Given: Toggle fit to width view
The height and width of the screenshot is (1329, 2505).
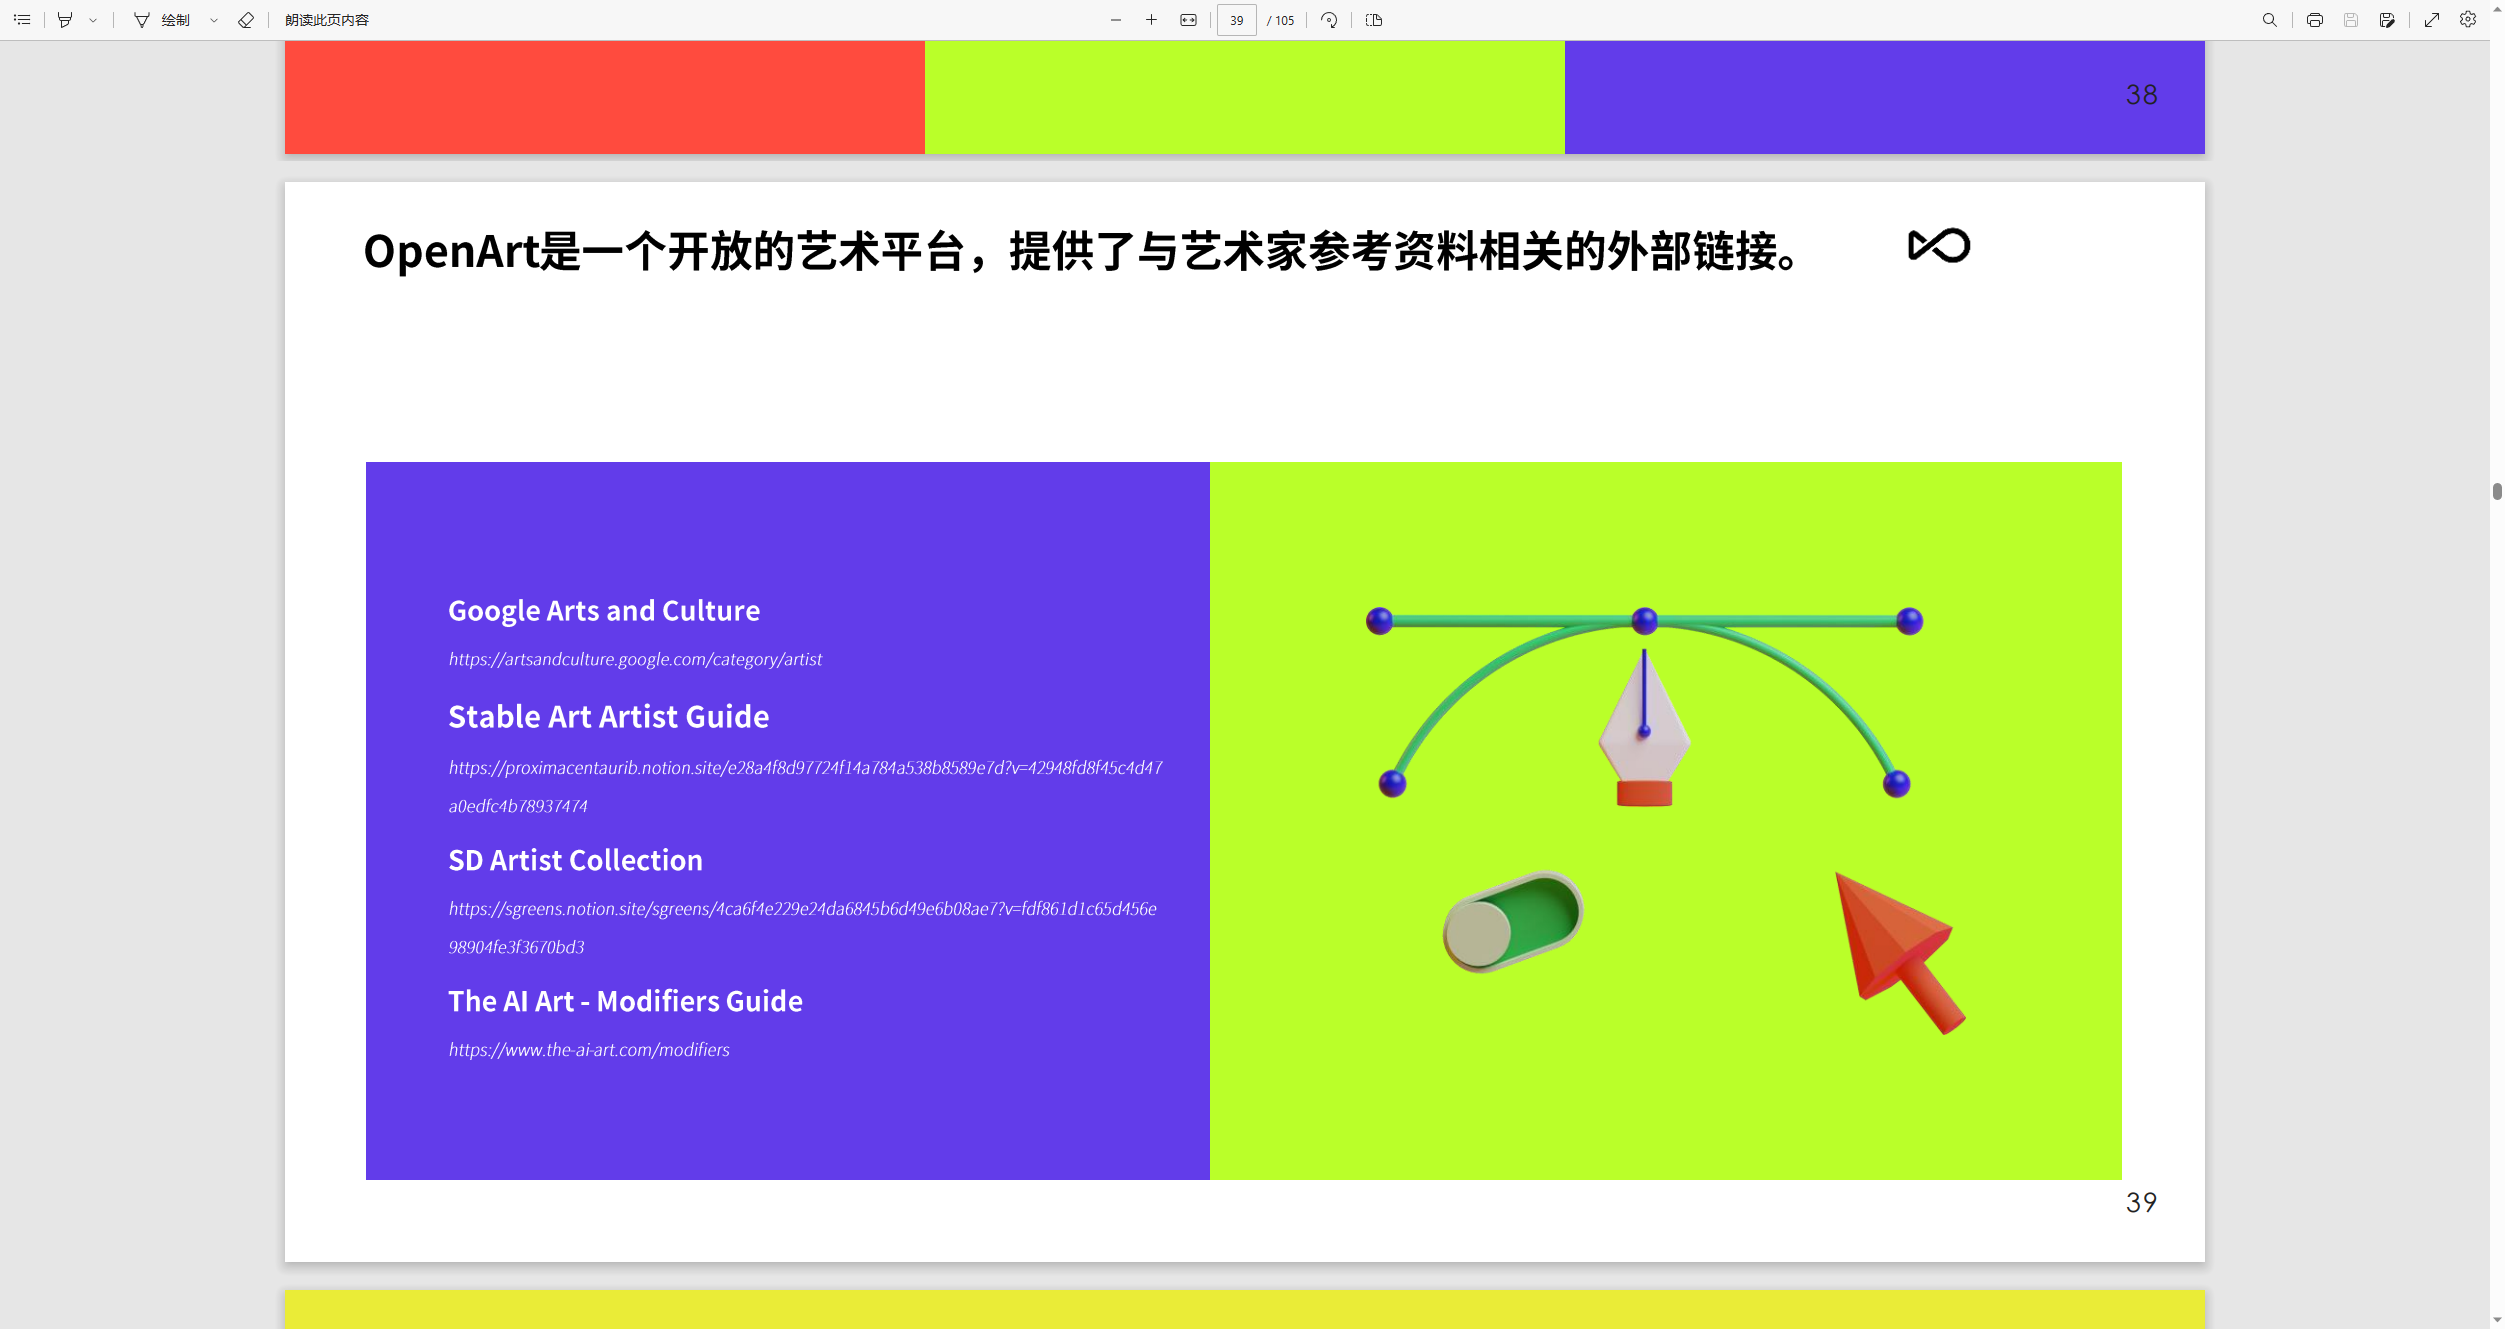Looking at the screenshot, I should [1188, 20].
